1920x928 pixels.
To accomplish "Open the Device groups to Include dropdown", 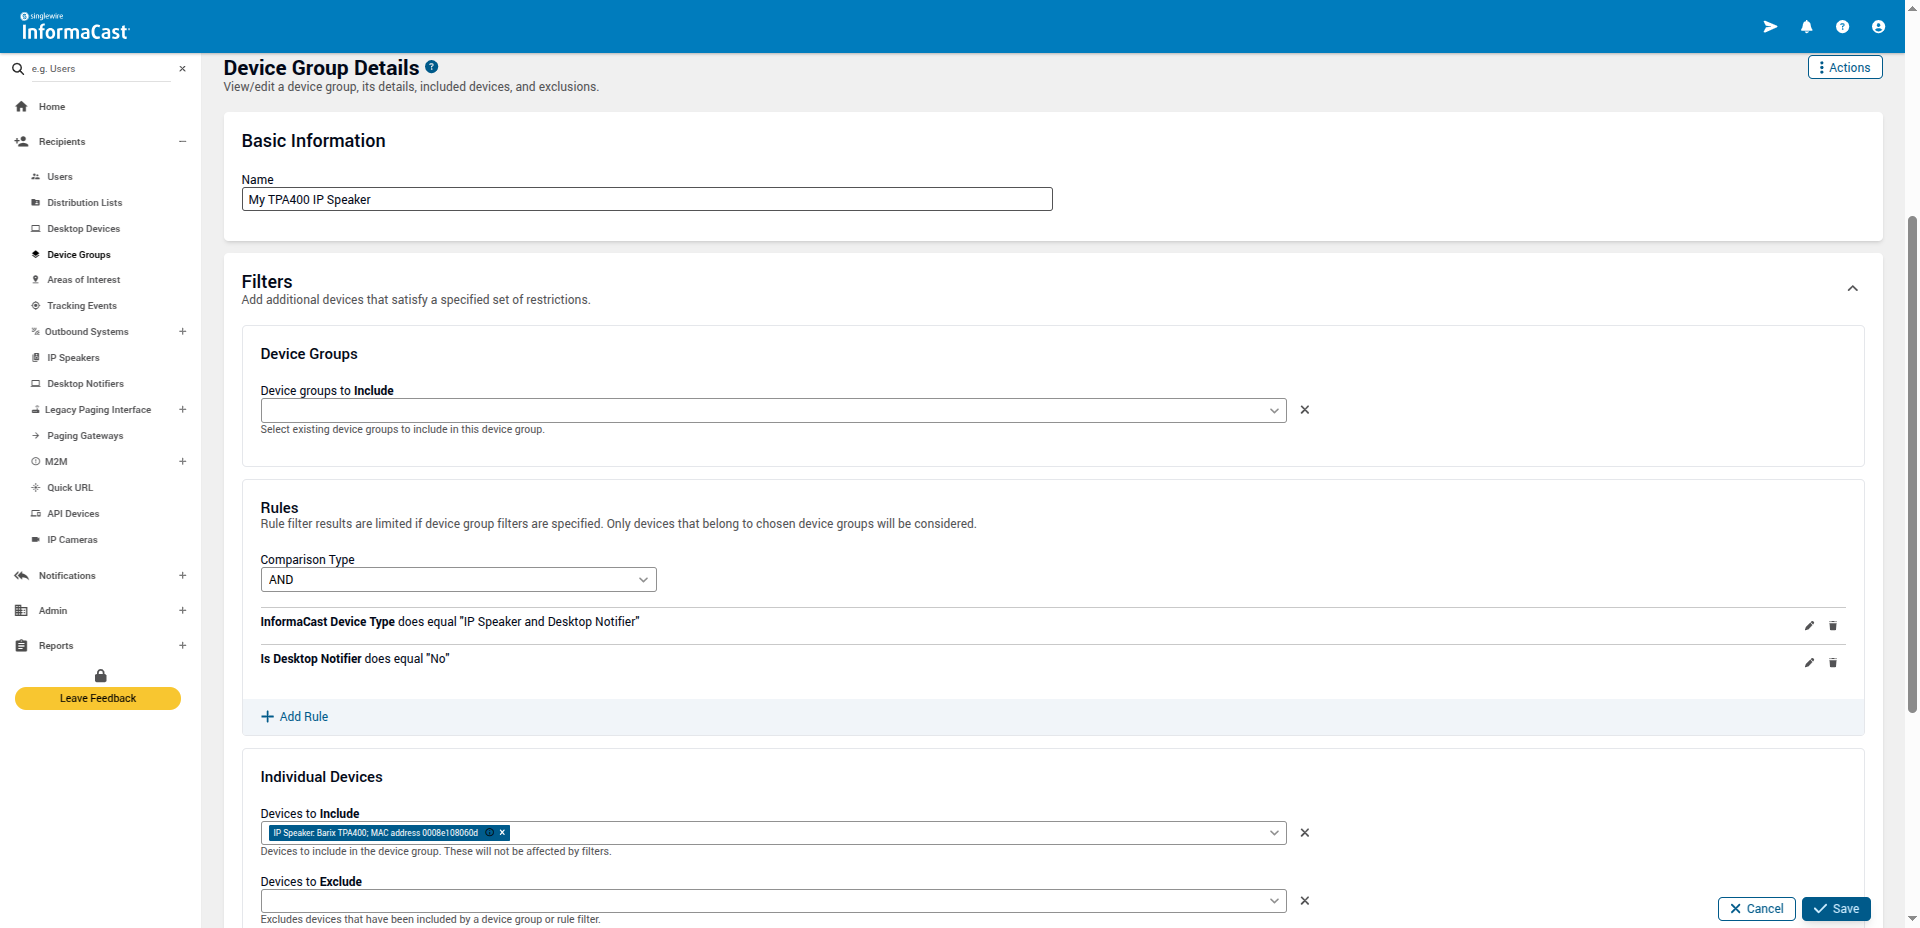I will pos(773,411).
